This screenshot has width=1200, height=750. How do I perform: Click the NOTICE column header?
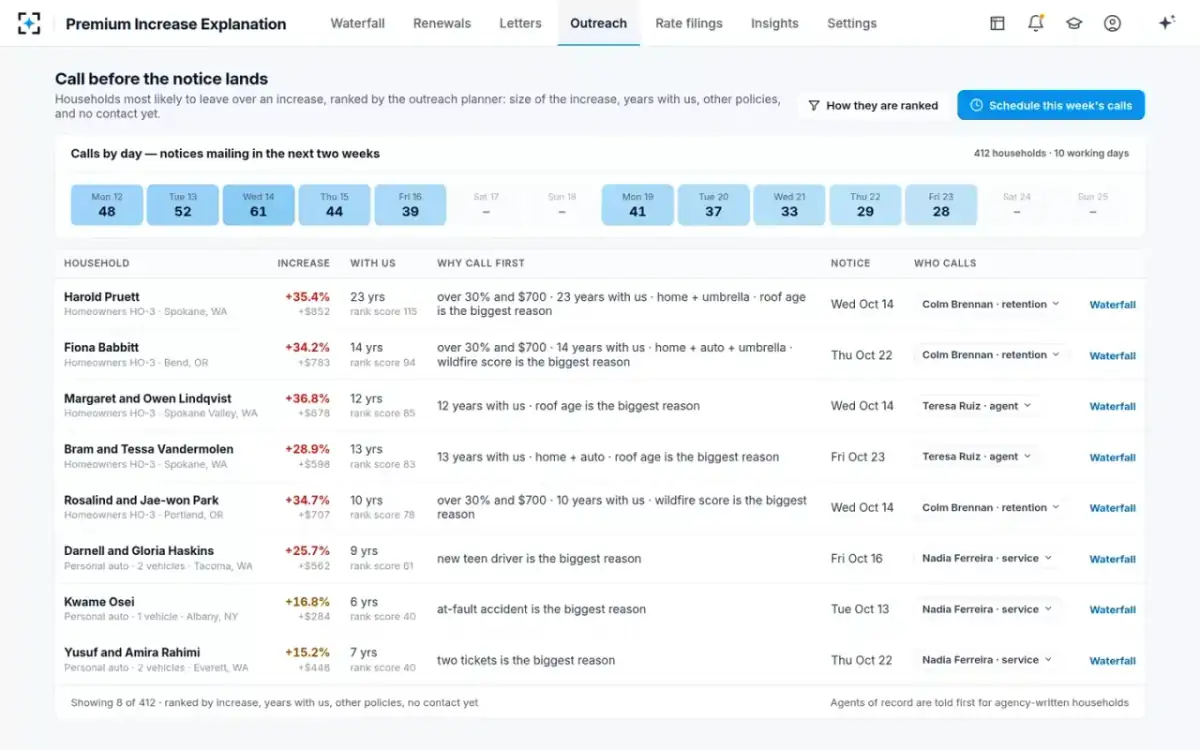click(x=851, y=263)
